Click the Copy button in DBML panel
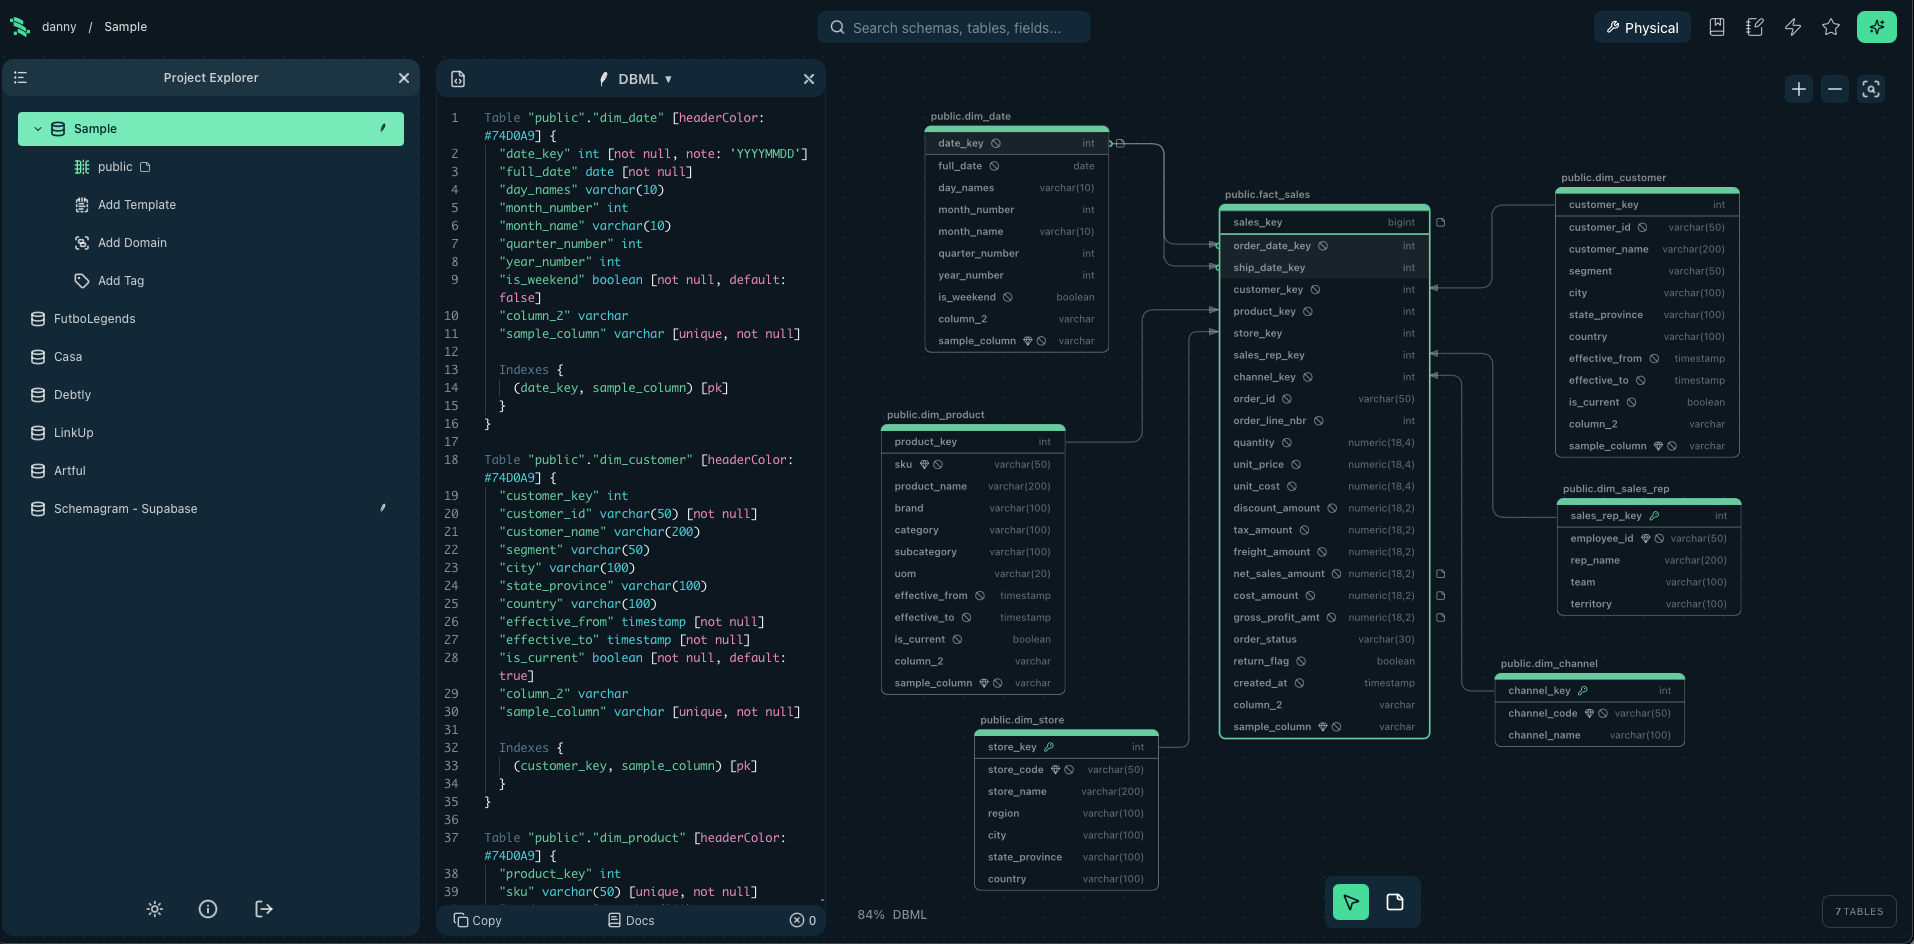 point(477,920)
